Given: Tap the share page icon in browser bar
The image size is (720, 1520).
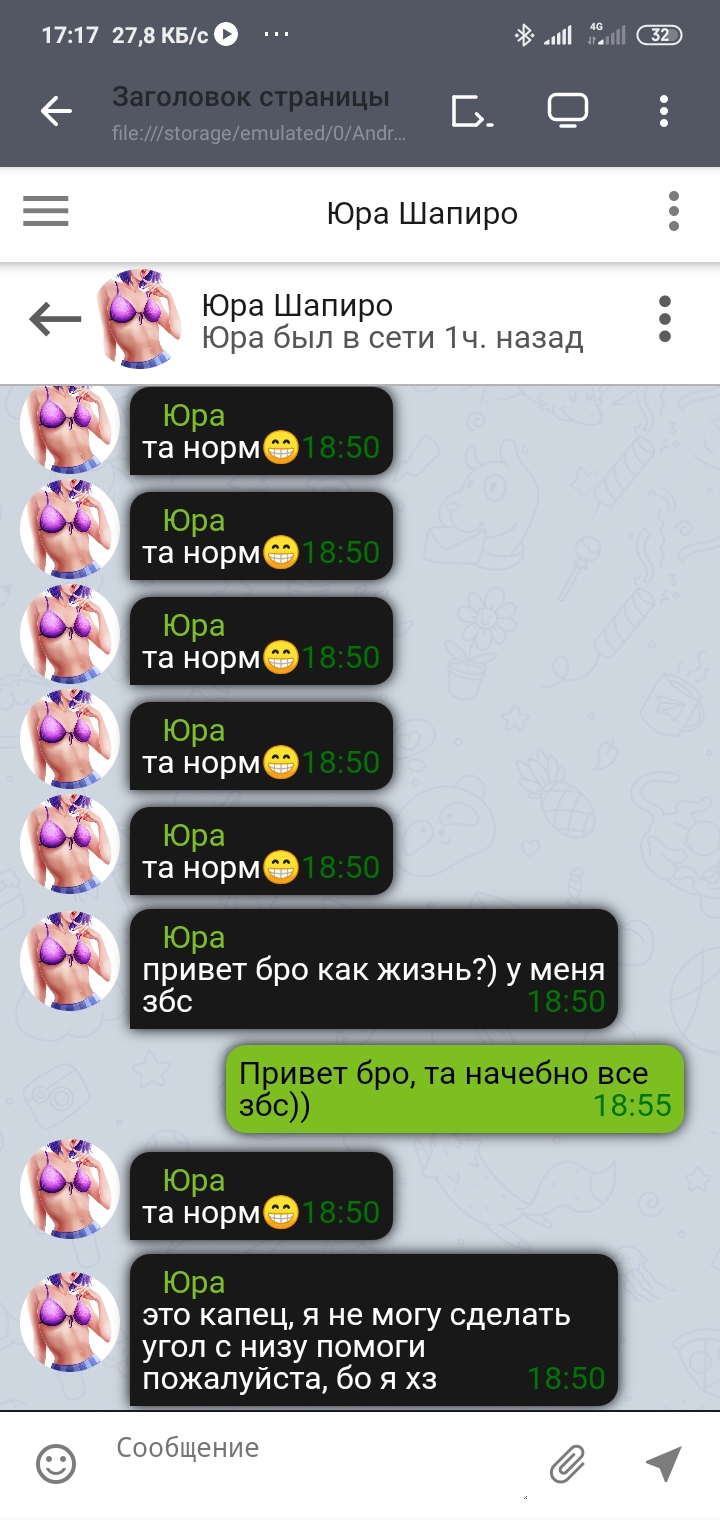Looking at the screenshot, I should click(x=471, y=112).
